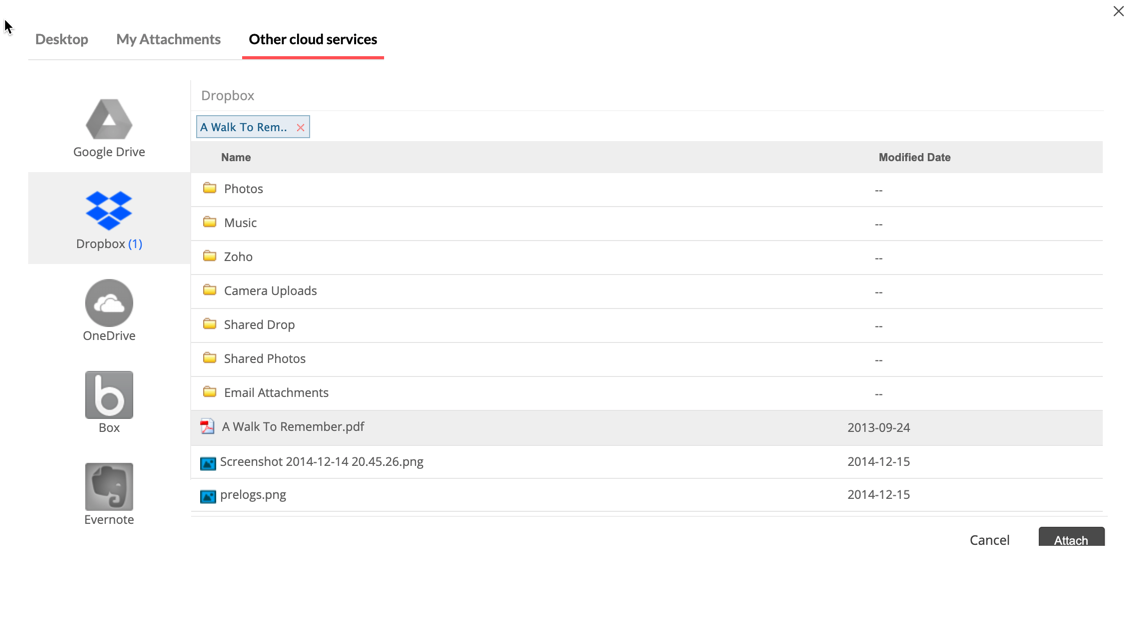
Task: Browse the Email Attachments folder
Action: coord(276,393)
